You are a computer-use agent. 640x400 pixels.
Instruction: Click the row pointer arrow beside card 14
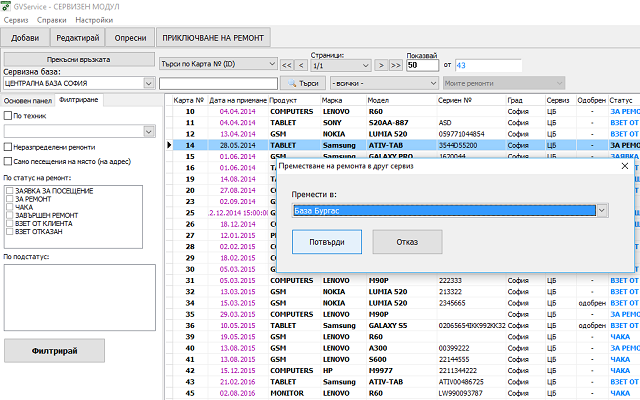169,145
